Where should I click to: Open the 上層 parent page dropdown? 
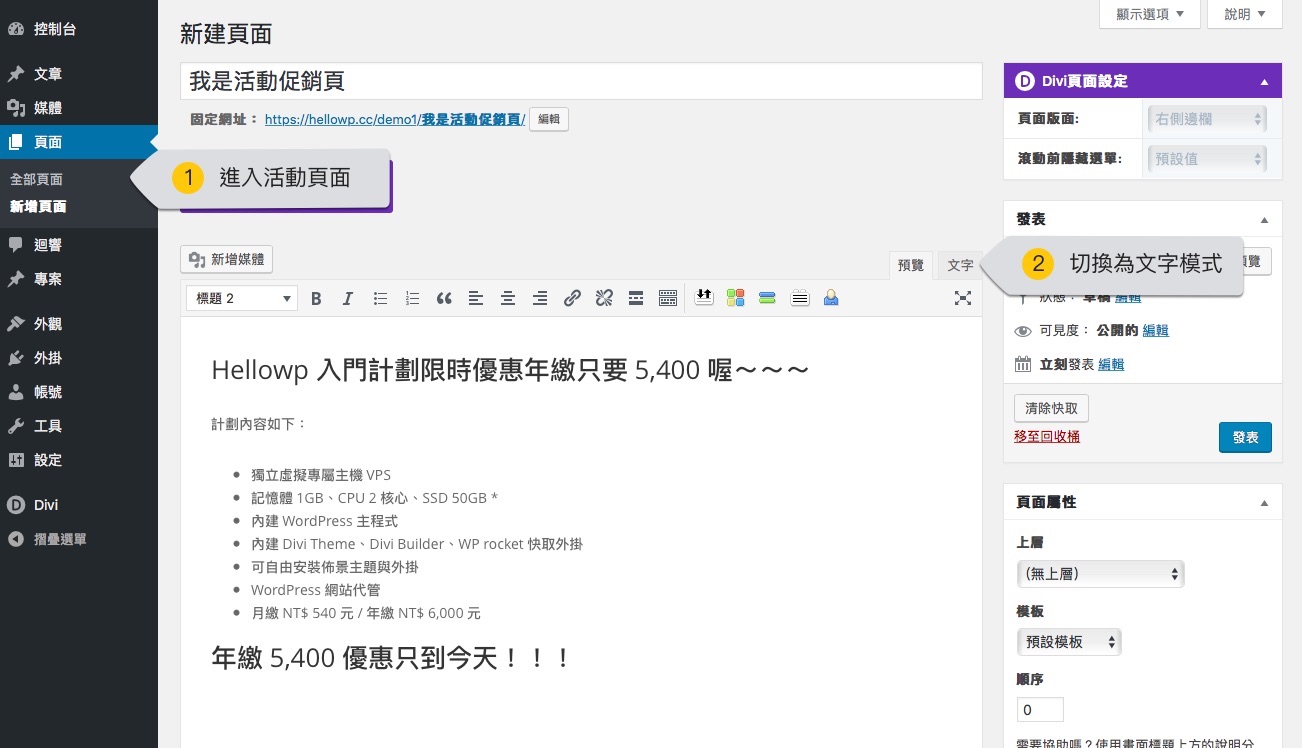point(1100,574)
